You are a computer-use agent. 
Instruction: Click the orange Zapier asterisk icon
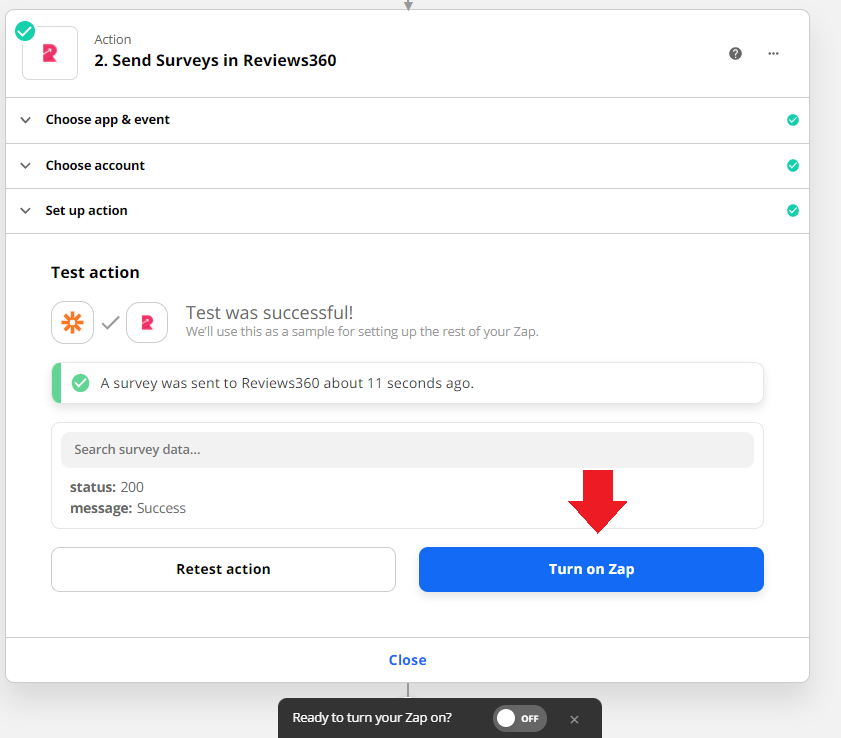(72, 322)
